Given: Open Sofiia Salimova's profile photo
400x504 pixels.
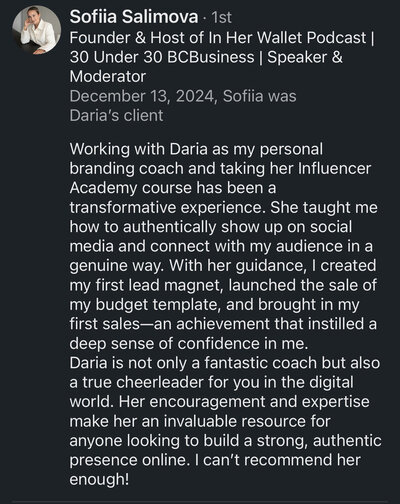Looking at the screenshot, I should [37, 30].
